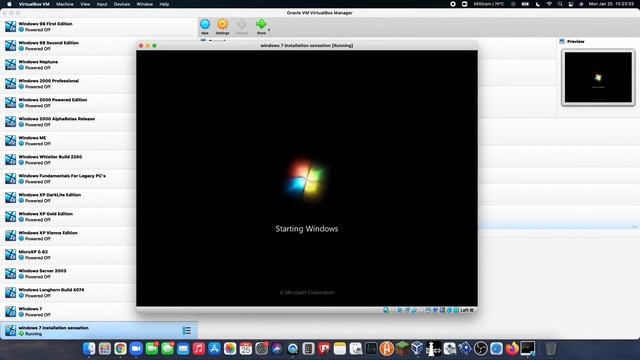Select Windows 98 First Edition VM
The height and width of the screenshot is (360, 640).
pyautogui.click(x=99, y=27)
